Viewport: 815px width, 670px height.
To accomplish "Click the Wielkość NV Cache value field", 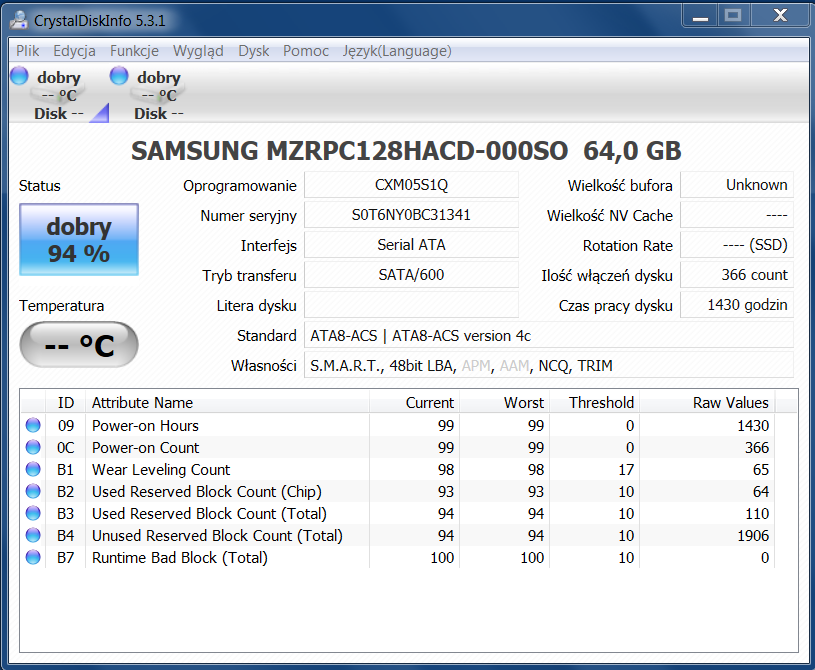I will 737,215.
